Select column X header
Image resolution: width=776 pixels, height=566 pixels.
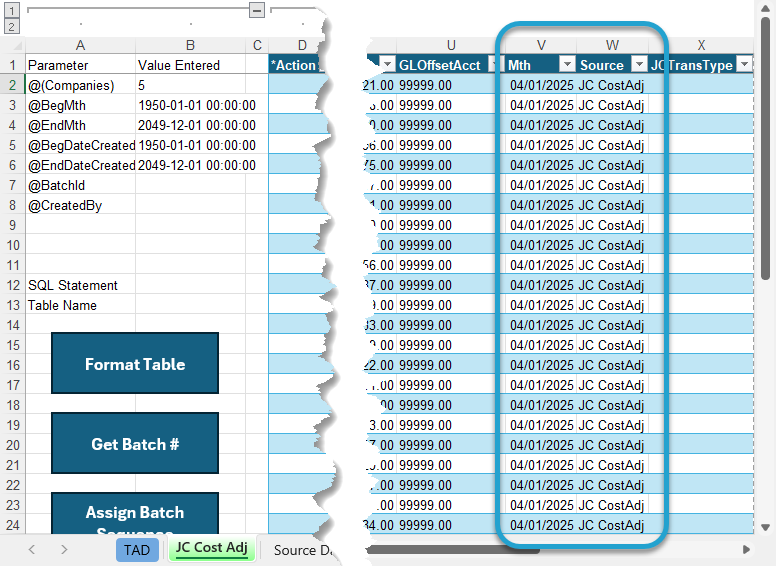(701, 46)
